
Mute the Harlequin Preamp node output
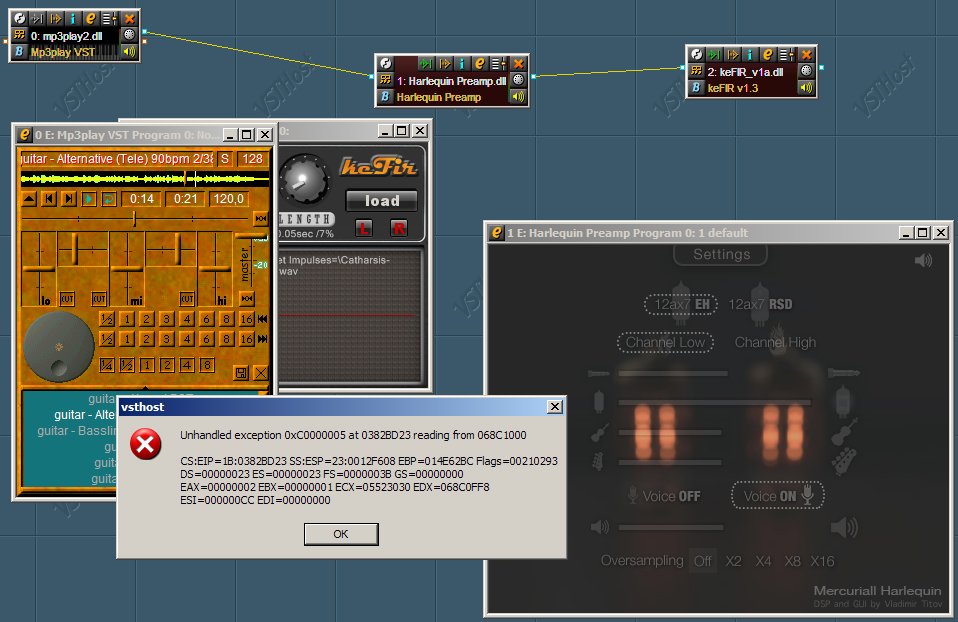[518, 97]
